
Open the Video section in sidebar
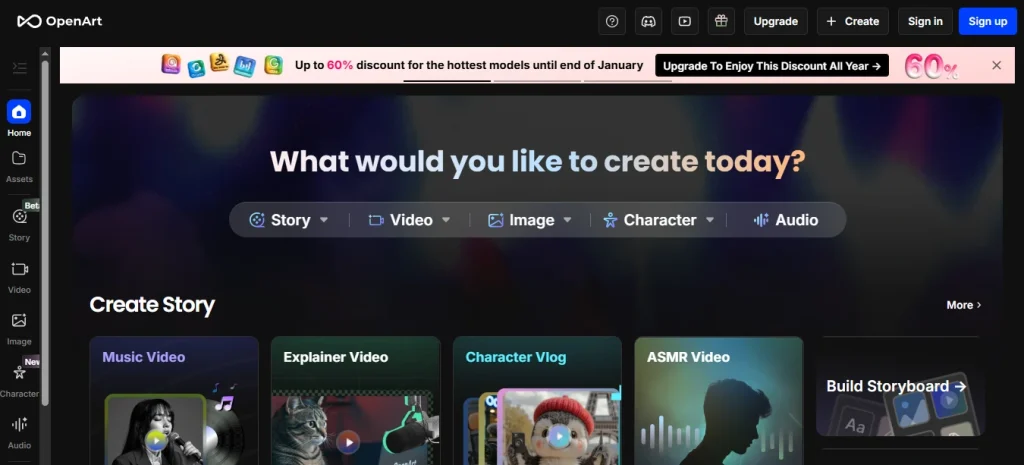[x=19, y=275]
